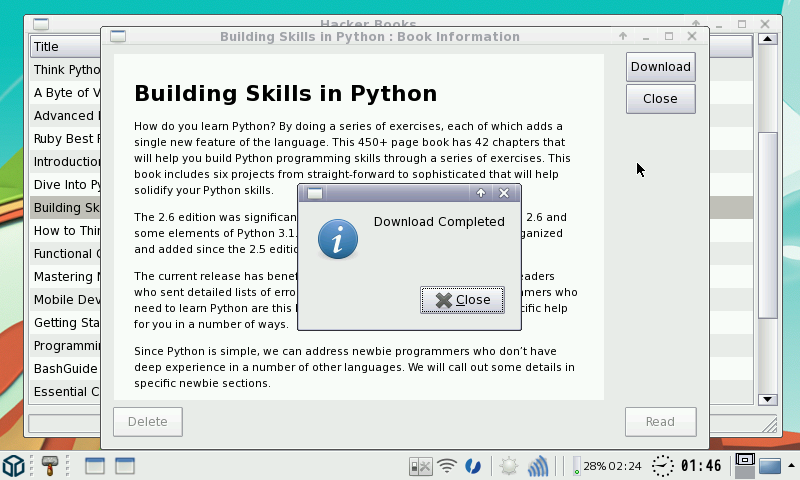Click the Title column header in Hacker Books
800x480 pixels.
(65, 46)
